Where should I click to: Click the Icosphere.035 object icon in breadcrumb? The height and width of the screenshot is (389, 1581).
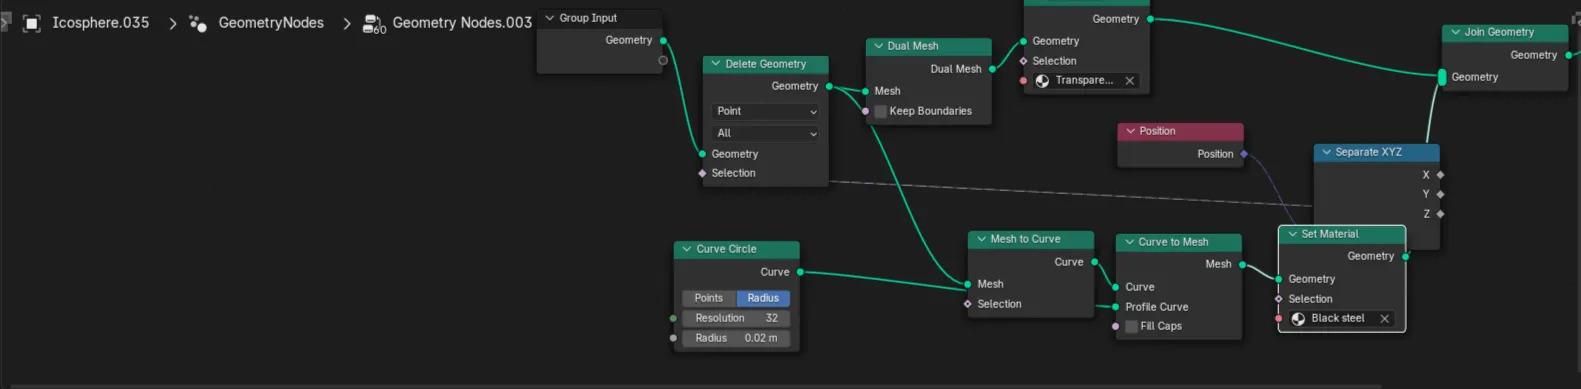[32, 23]
